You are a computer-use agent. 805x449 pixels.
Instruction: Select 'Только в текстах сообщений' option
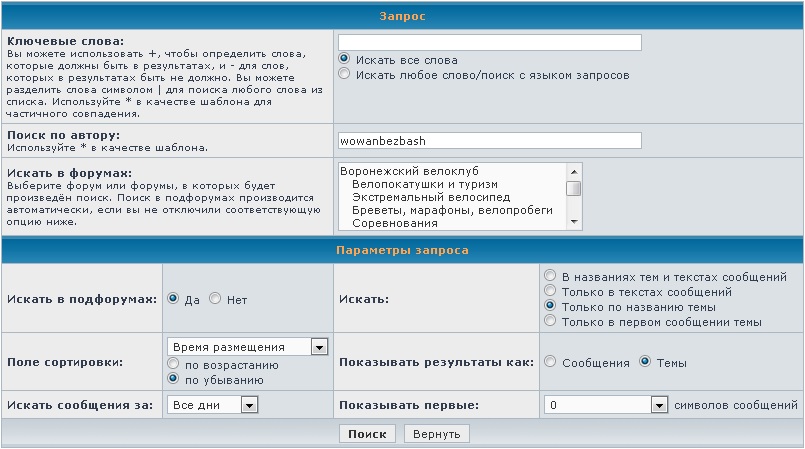pyautogui.click(x=550, y=290)
